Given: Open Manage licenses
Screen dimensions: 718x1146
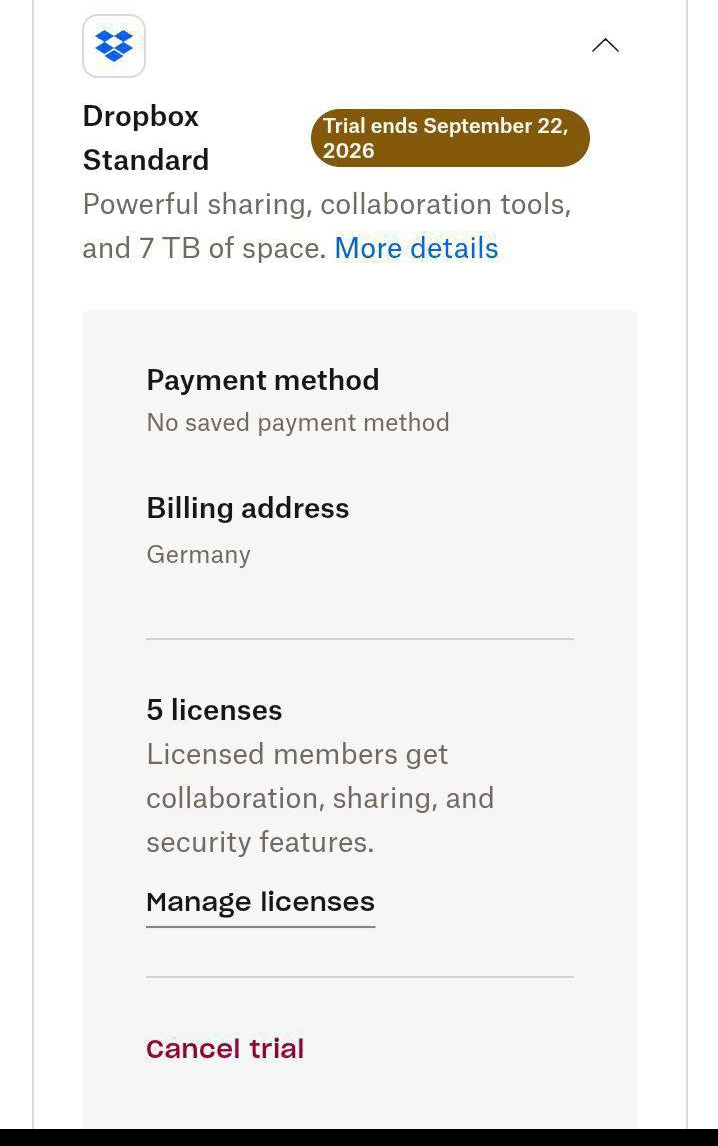Looking at the screenshot, I should [260, 903].
